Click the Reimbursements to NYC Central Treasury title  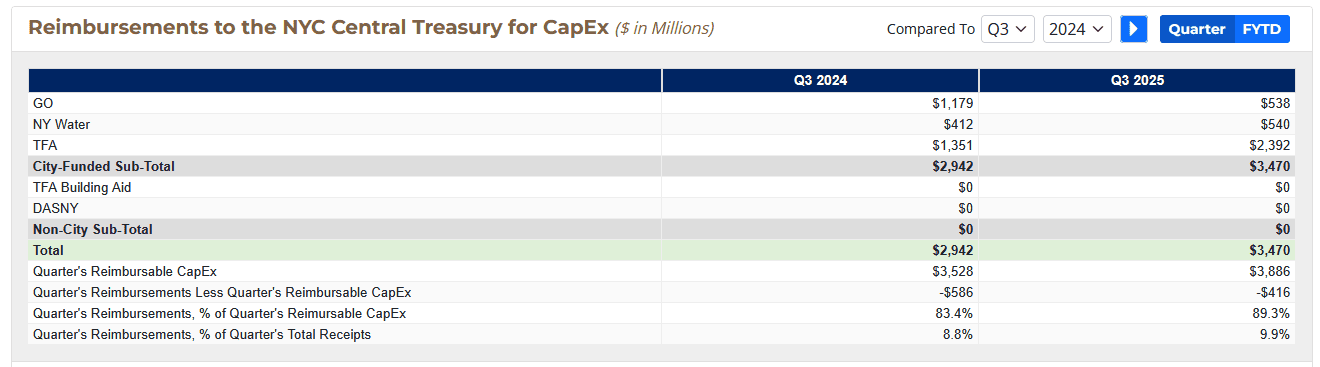coord(318,27)
